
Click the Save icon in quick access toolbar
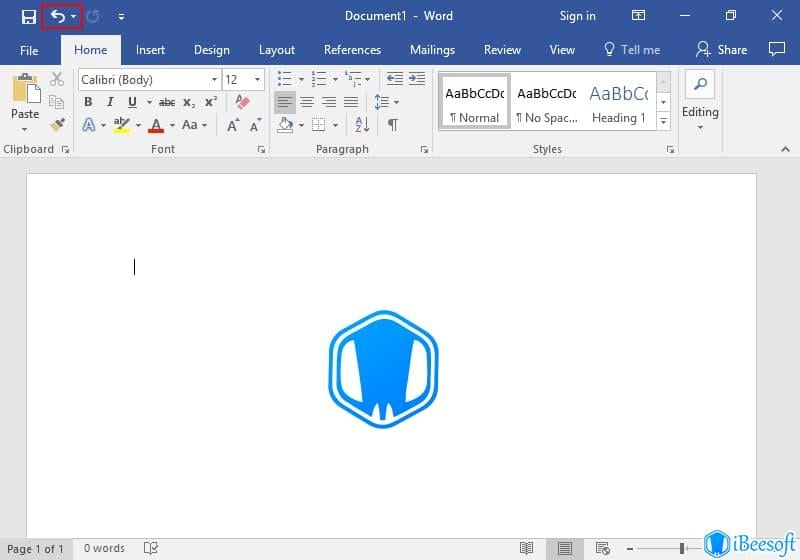pyautogui.click(x=29, y=16)
